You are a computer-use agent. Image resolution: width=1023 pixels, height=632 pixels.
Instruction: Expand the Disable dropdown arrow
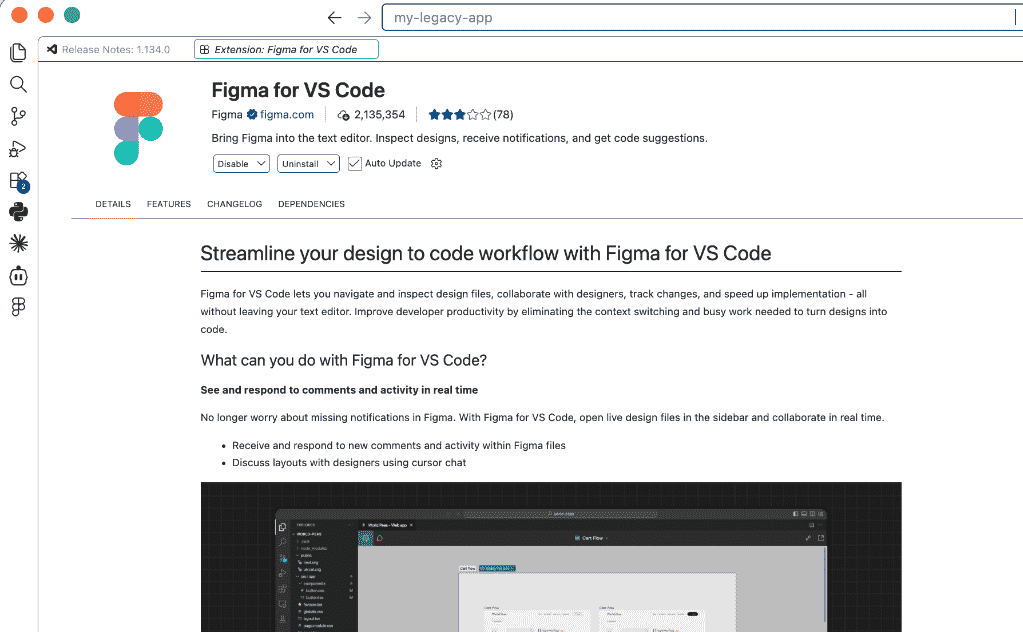click(x=260, y=164)
